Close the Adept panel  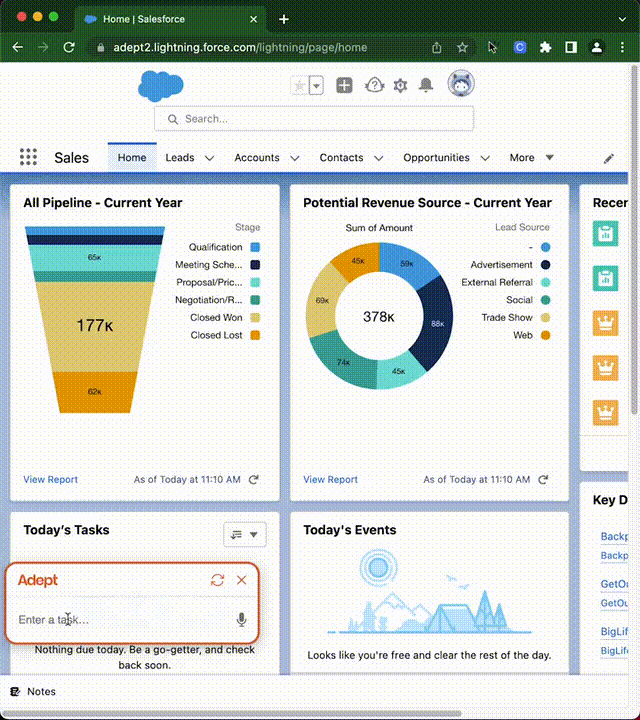pyautogui.click(x=241, y=580)
